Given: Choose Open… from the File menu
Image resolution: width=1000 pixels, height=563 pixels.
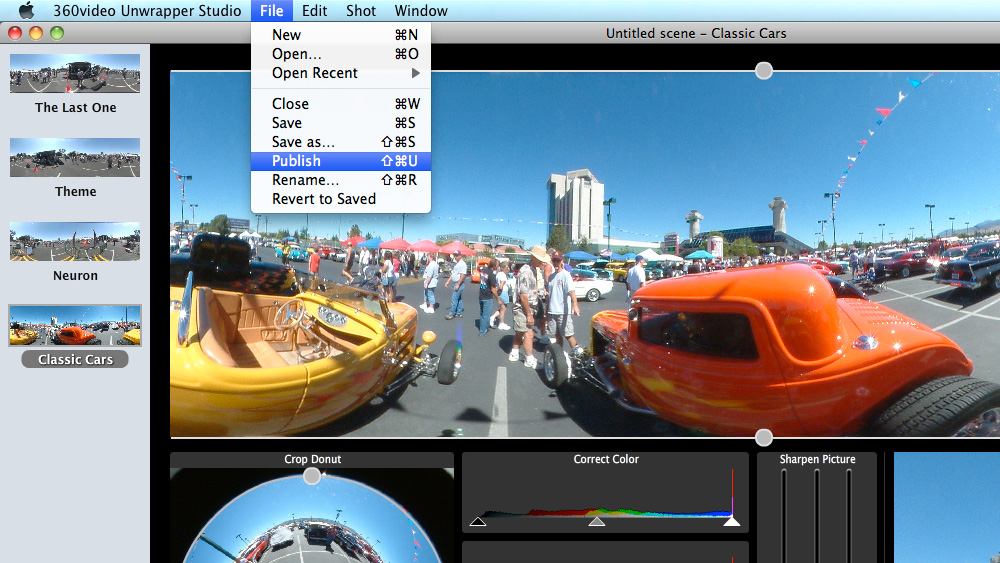Looking at the screenshot, I should tap(341, 54).
